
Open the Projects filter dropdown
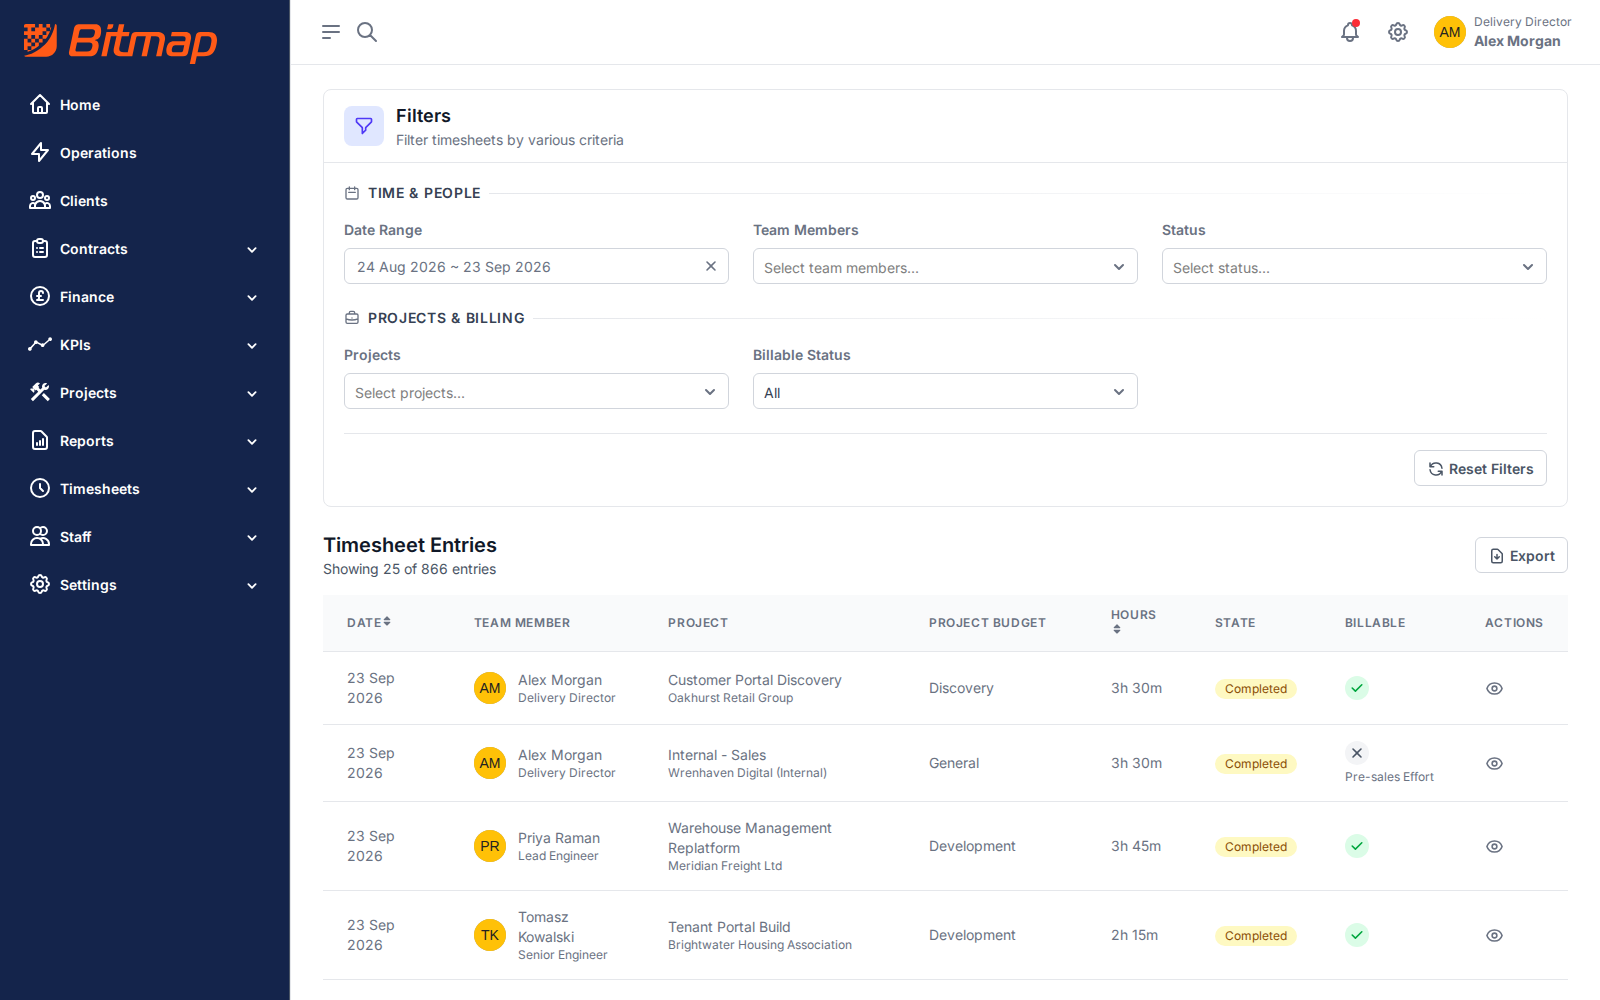pos(536,391)
